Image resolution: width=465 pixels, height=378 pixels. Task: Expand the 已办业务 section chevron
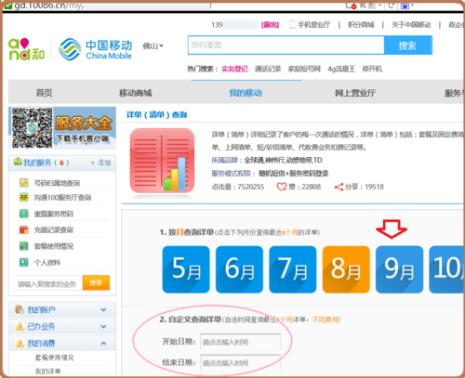[103, 326]
